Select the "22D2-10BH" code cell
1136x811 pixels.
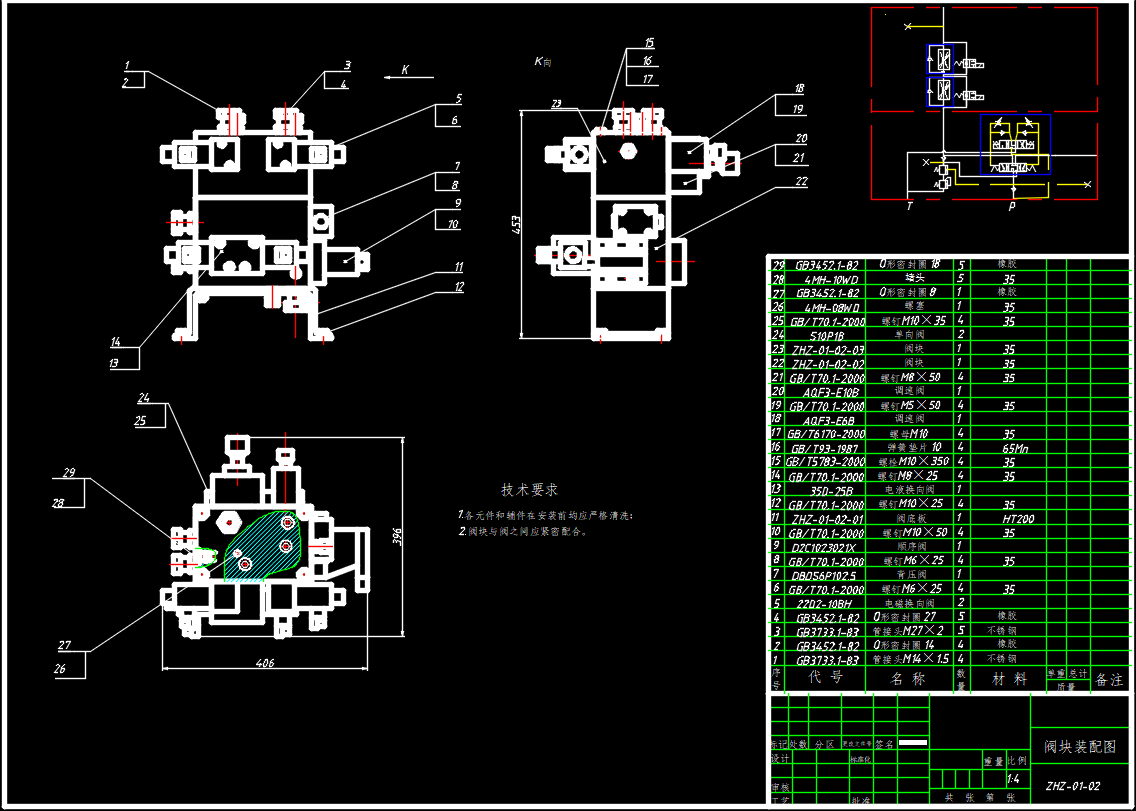(x=826, y=604)
